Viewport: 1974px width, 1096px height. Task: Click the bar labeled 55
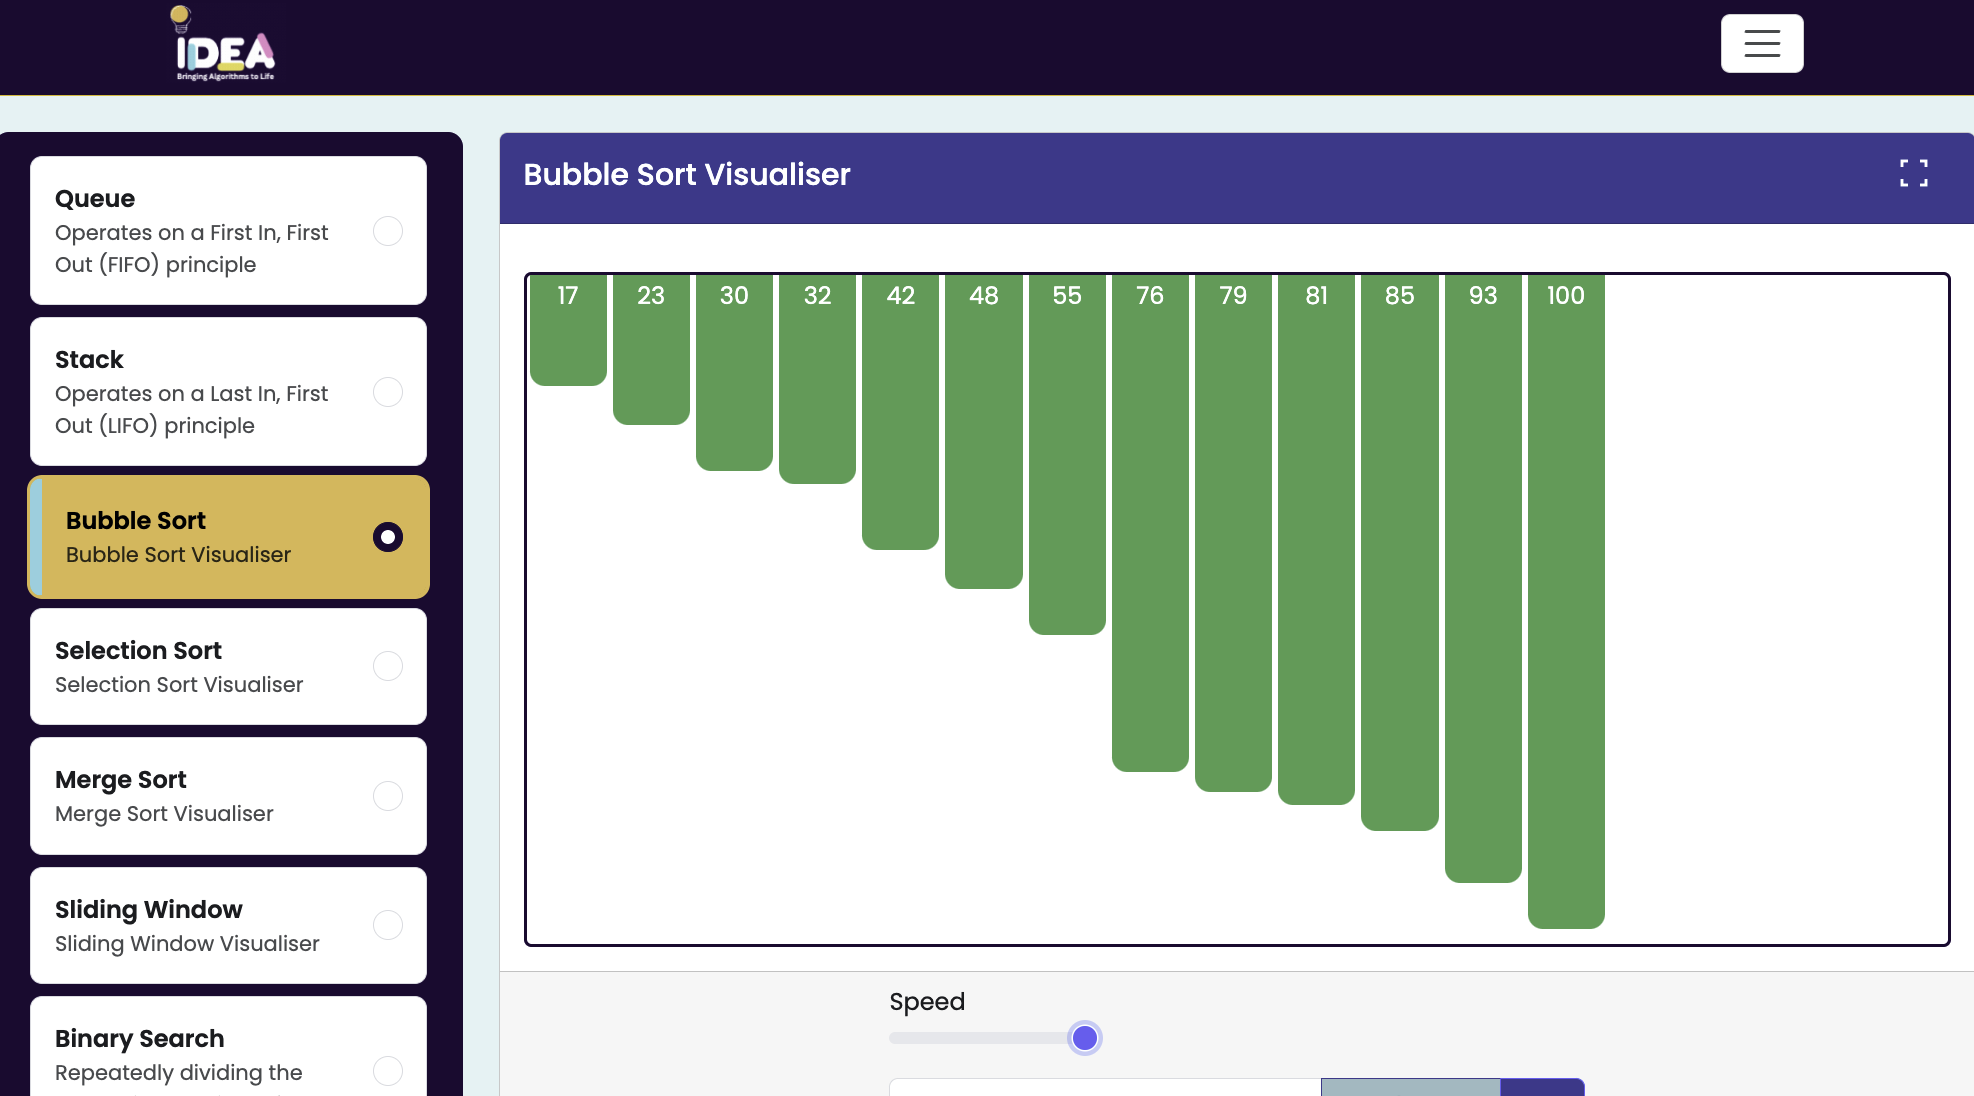[1067, 455]
